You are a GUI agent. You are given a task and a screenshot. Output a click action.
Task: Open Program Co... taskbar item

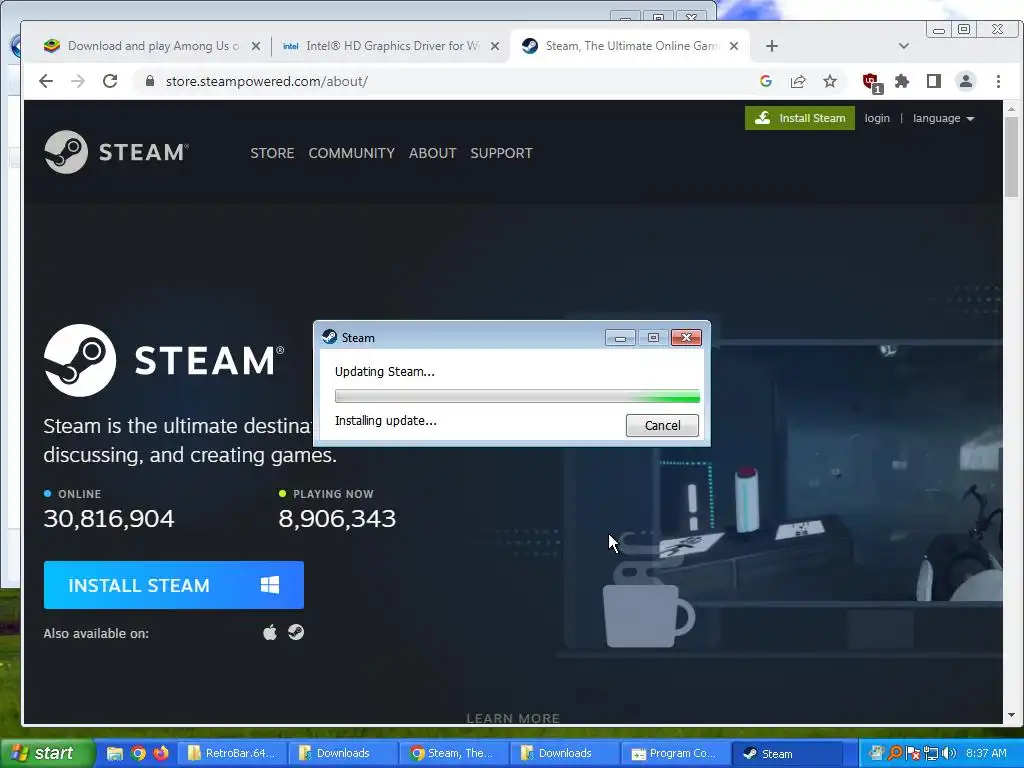(675, 753)
